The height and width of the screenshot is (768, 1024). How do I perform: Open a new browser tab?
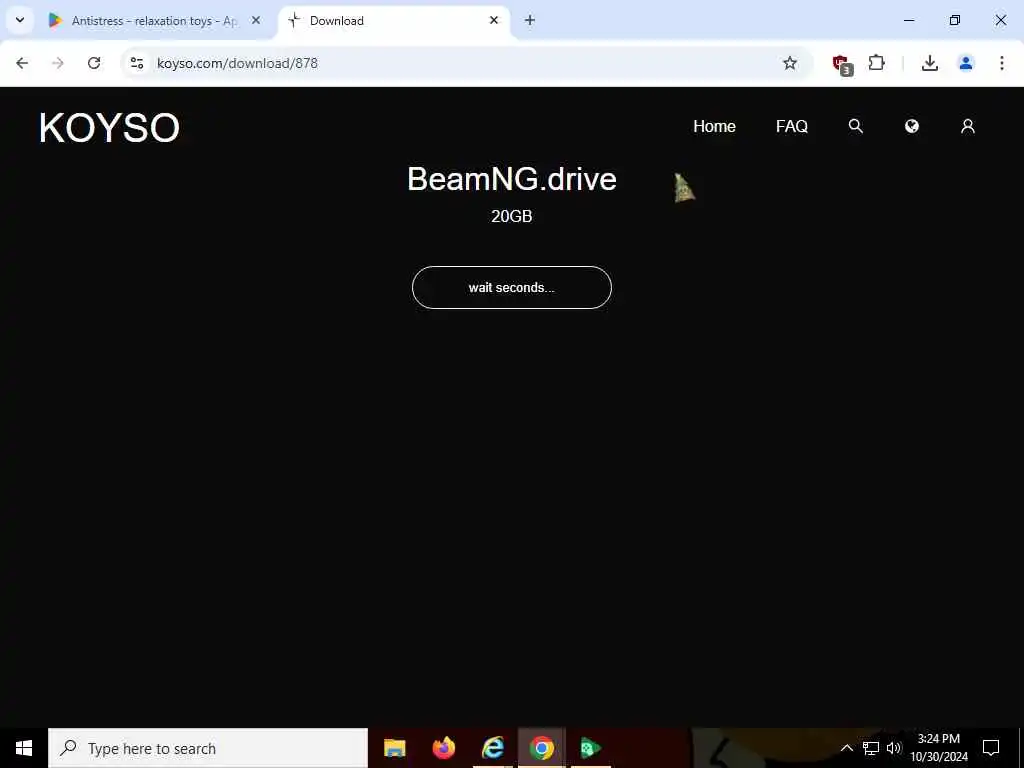pyautogui.click(x=530, y=20)
